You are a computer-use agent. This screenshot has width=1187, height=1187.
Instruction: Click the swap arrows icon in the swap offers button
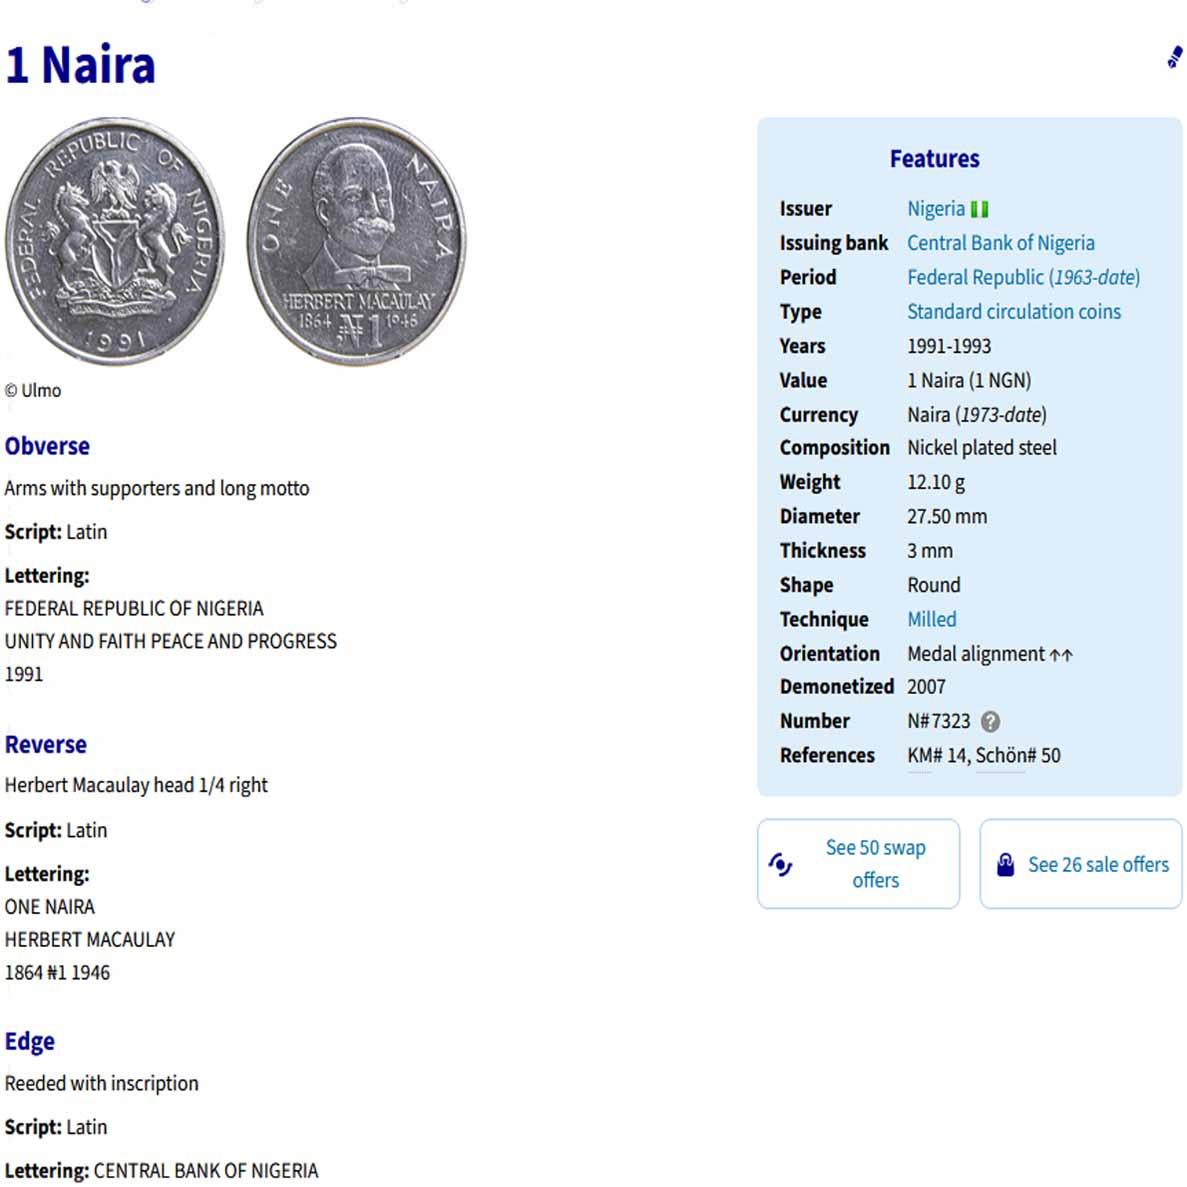pyautogui.click(x=781, y=864)
